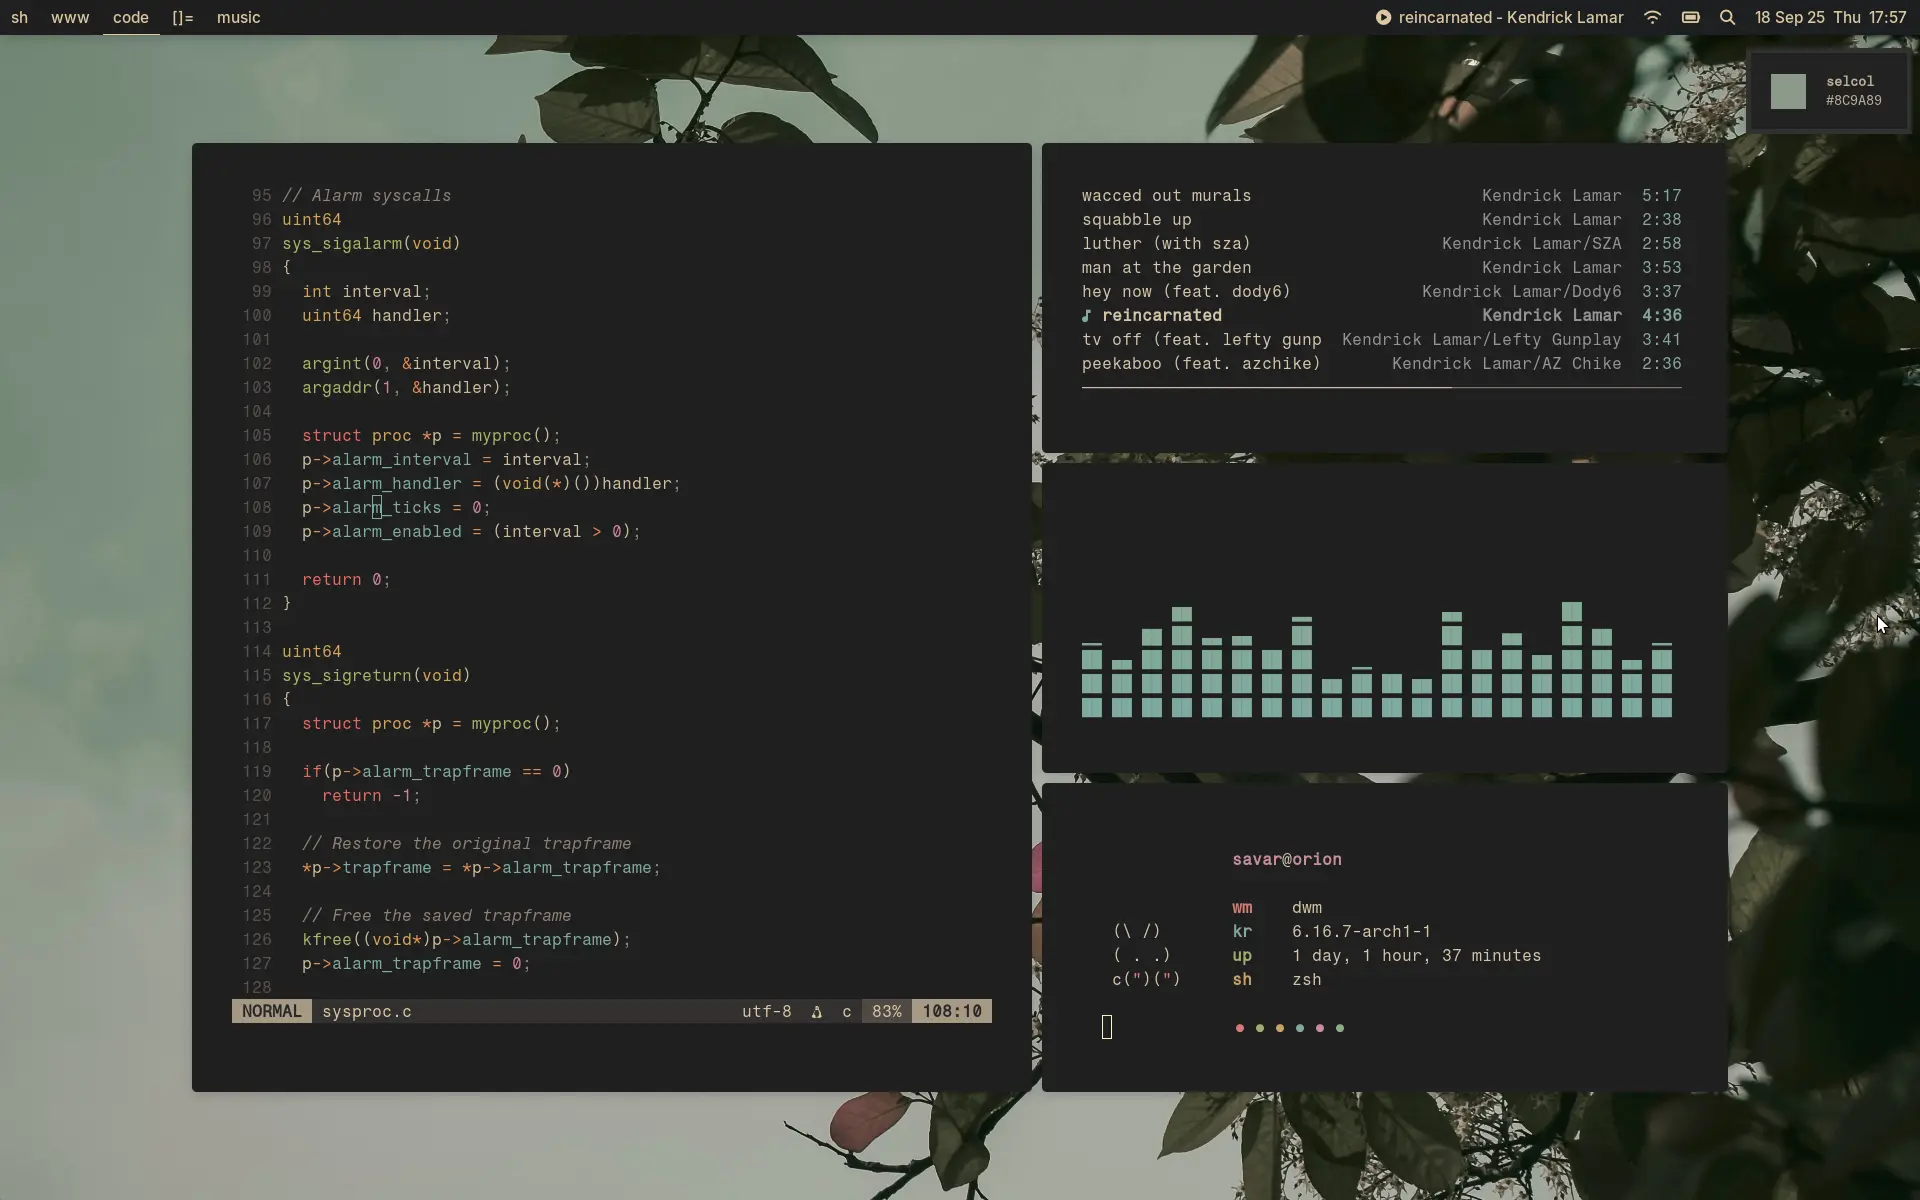Viewport: 1920px width, 1200px height.
Task: Switch to the sh workspace tag
Action: [x=20, y=17]
